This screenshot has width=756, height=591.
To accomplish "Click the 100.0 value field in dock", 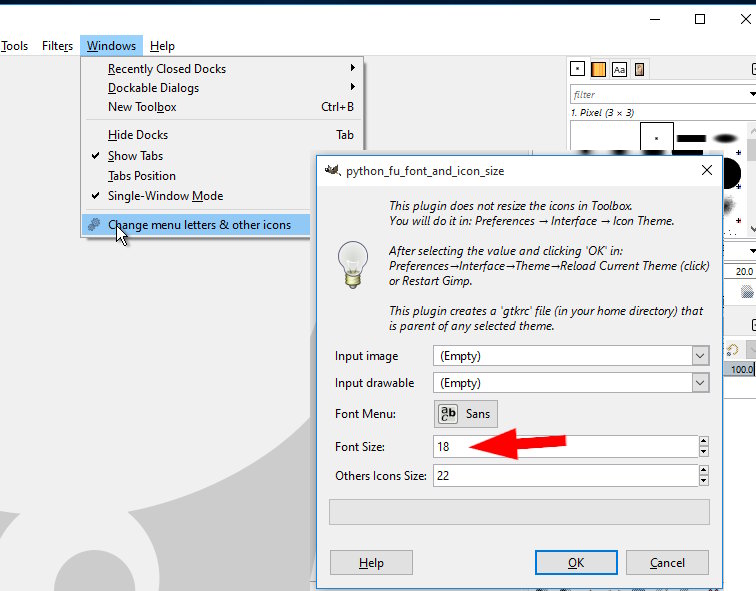I will tap(740, 369).
